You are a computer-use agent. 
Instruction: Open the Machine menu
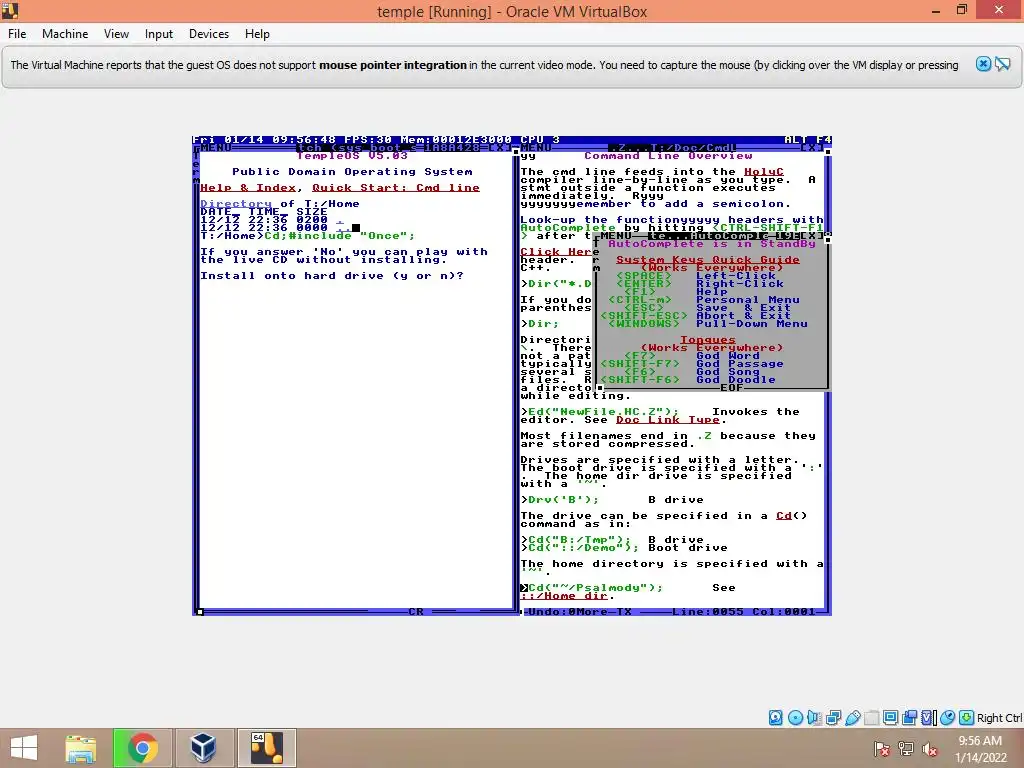coord(65,34)
